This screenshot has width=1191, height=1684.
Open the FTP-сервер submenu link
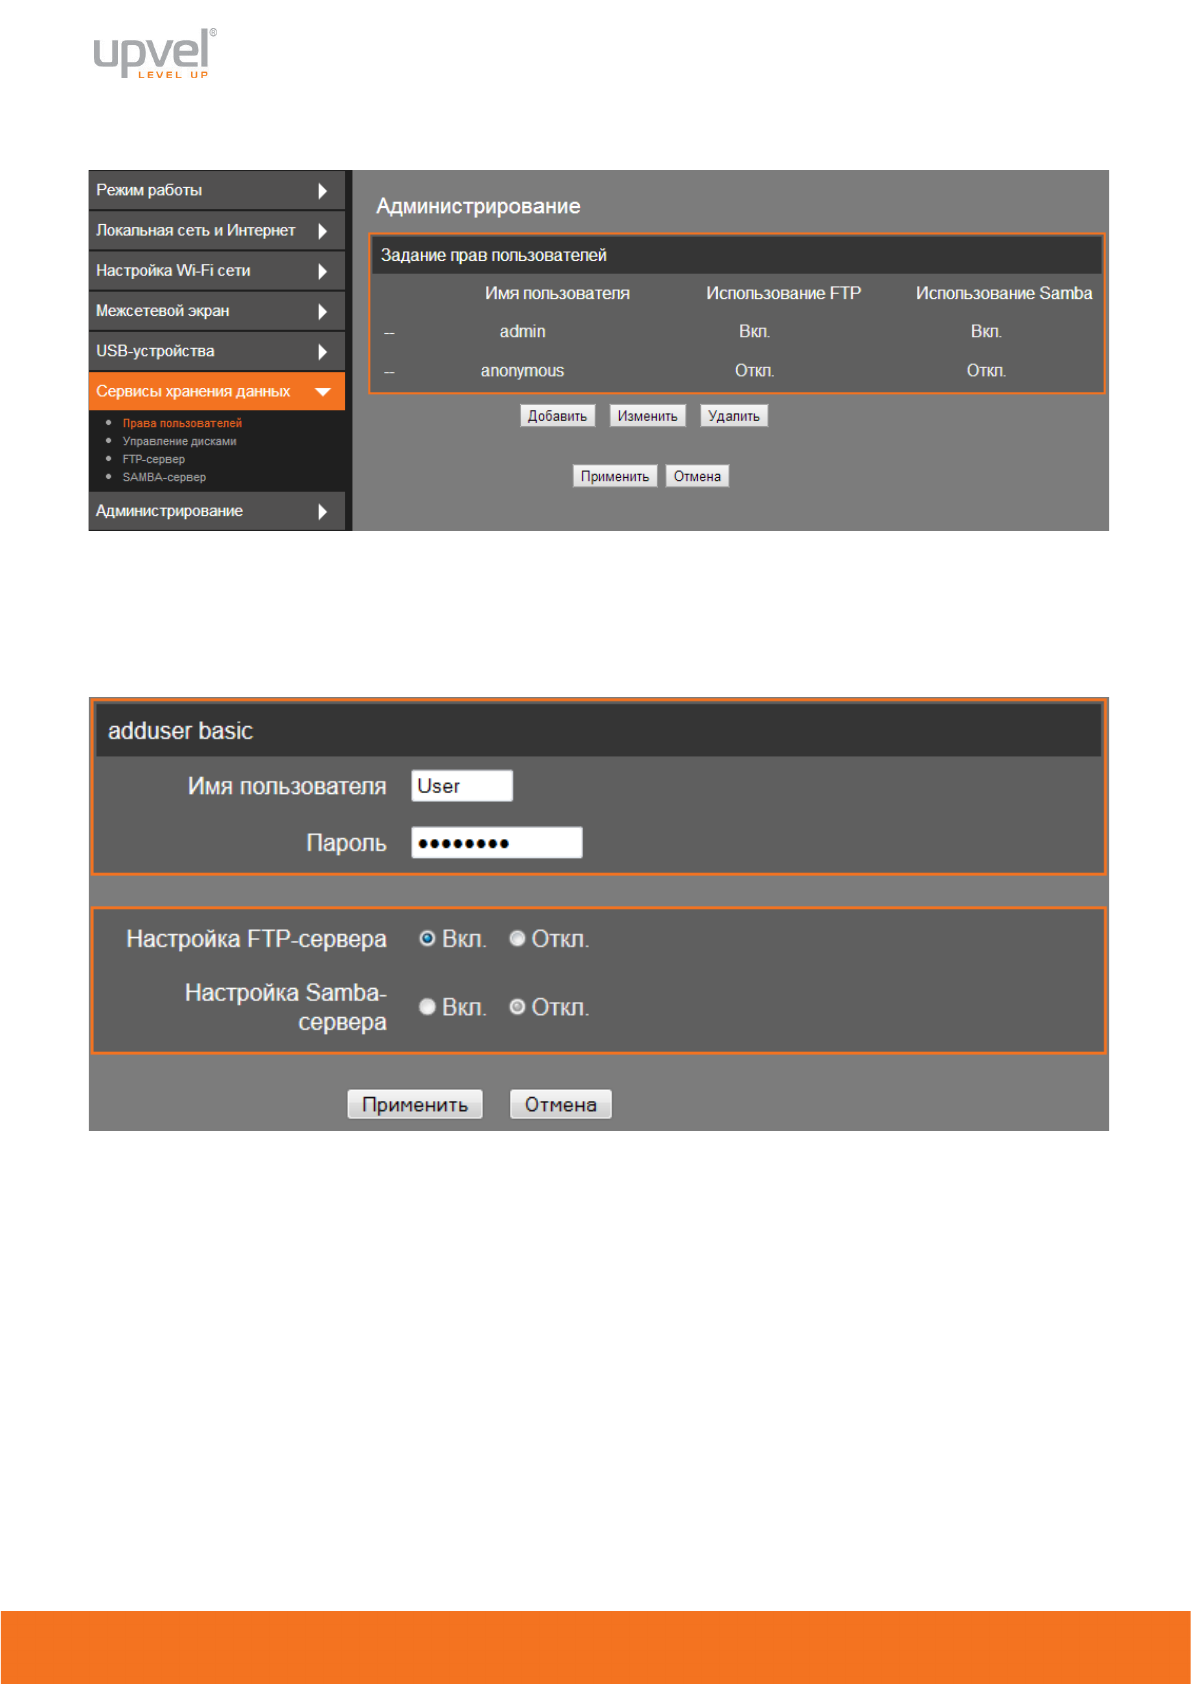[x=153, y=460]
